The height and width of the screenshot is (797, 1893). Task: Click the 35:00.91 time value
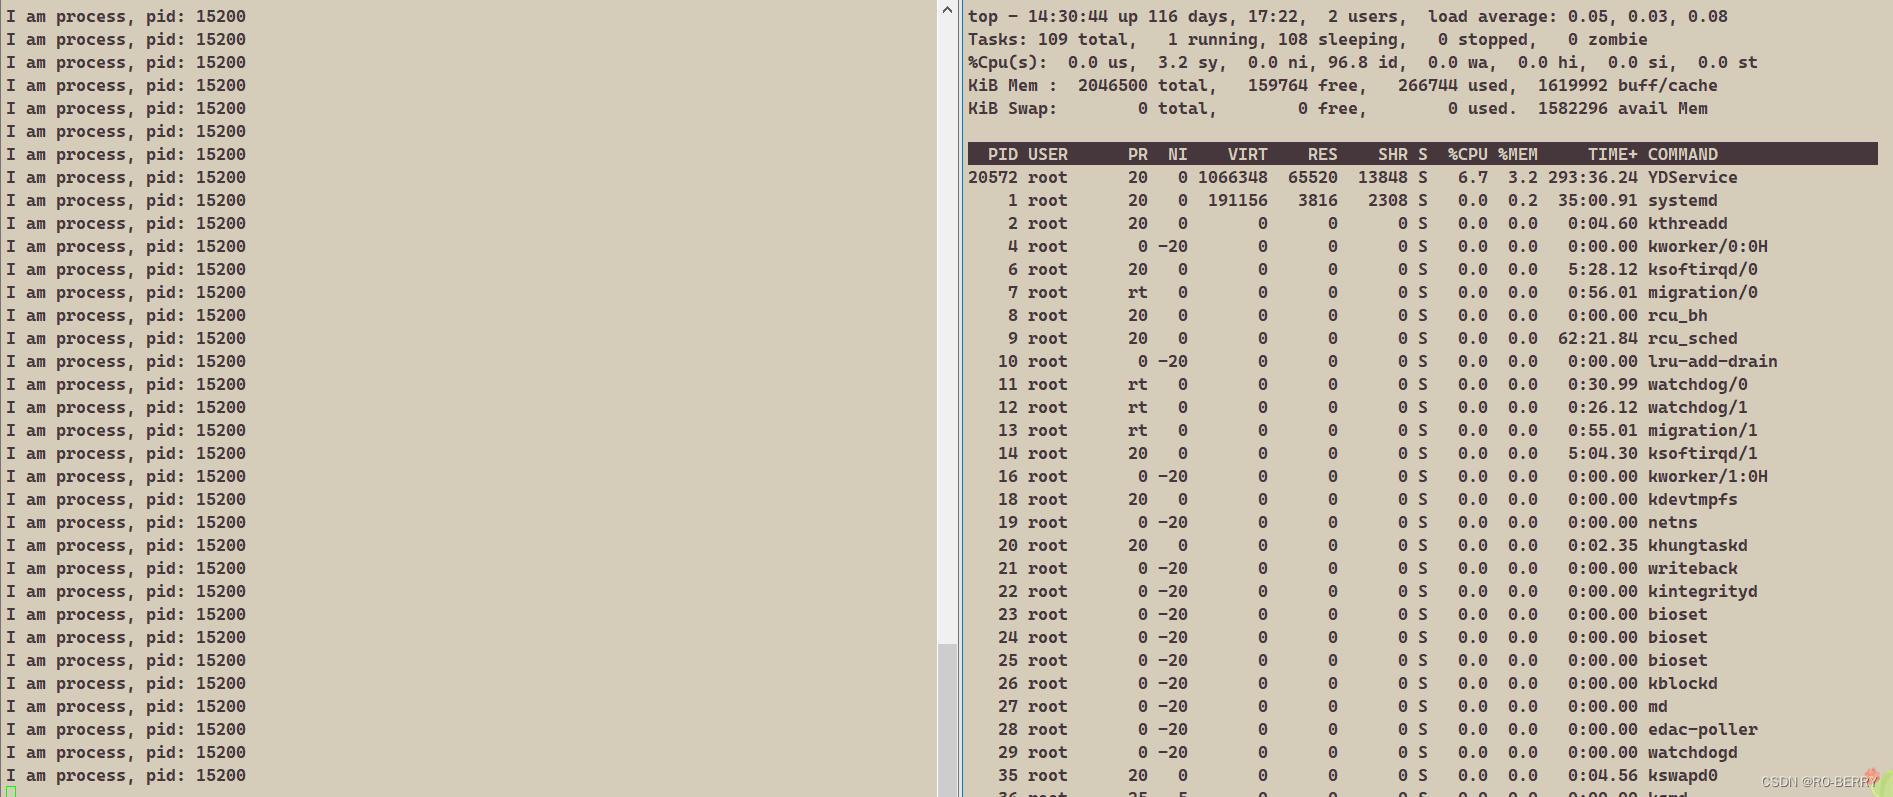pos(1597,200)
